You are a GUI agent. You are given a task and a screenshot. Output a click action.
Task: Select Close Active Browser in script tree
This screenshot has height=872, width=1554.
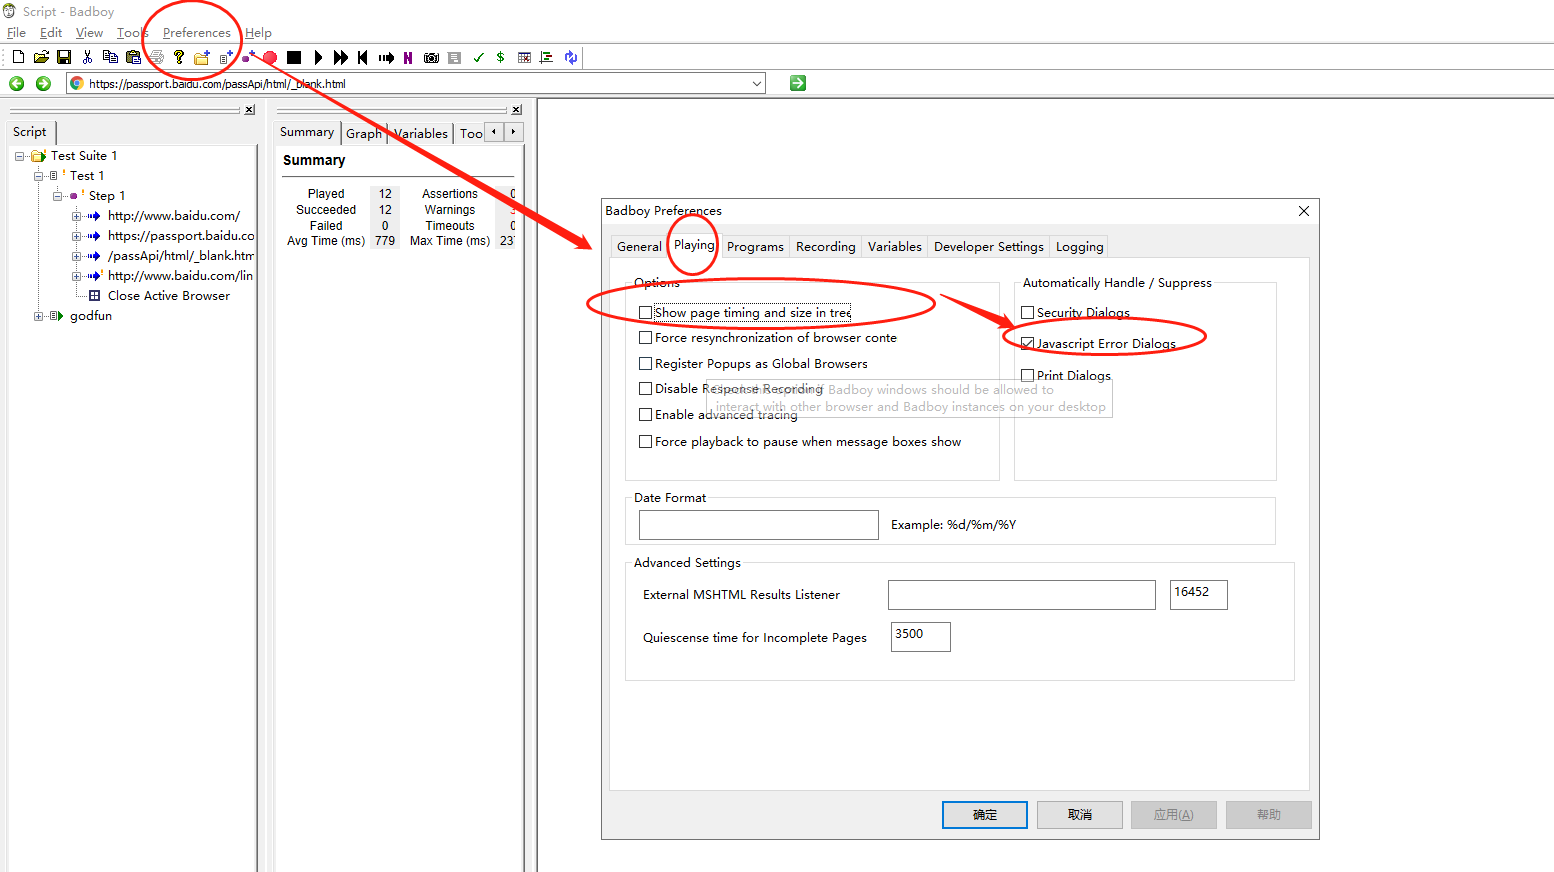pos(169,296)
